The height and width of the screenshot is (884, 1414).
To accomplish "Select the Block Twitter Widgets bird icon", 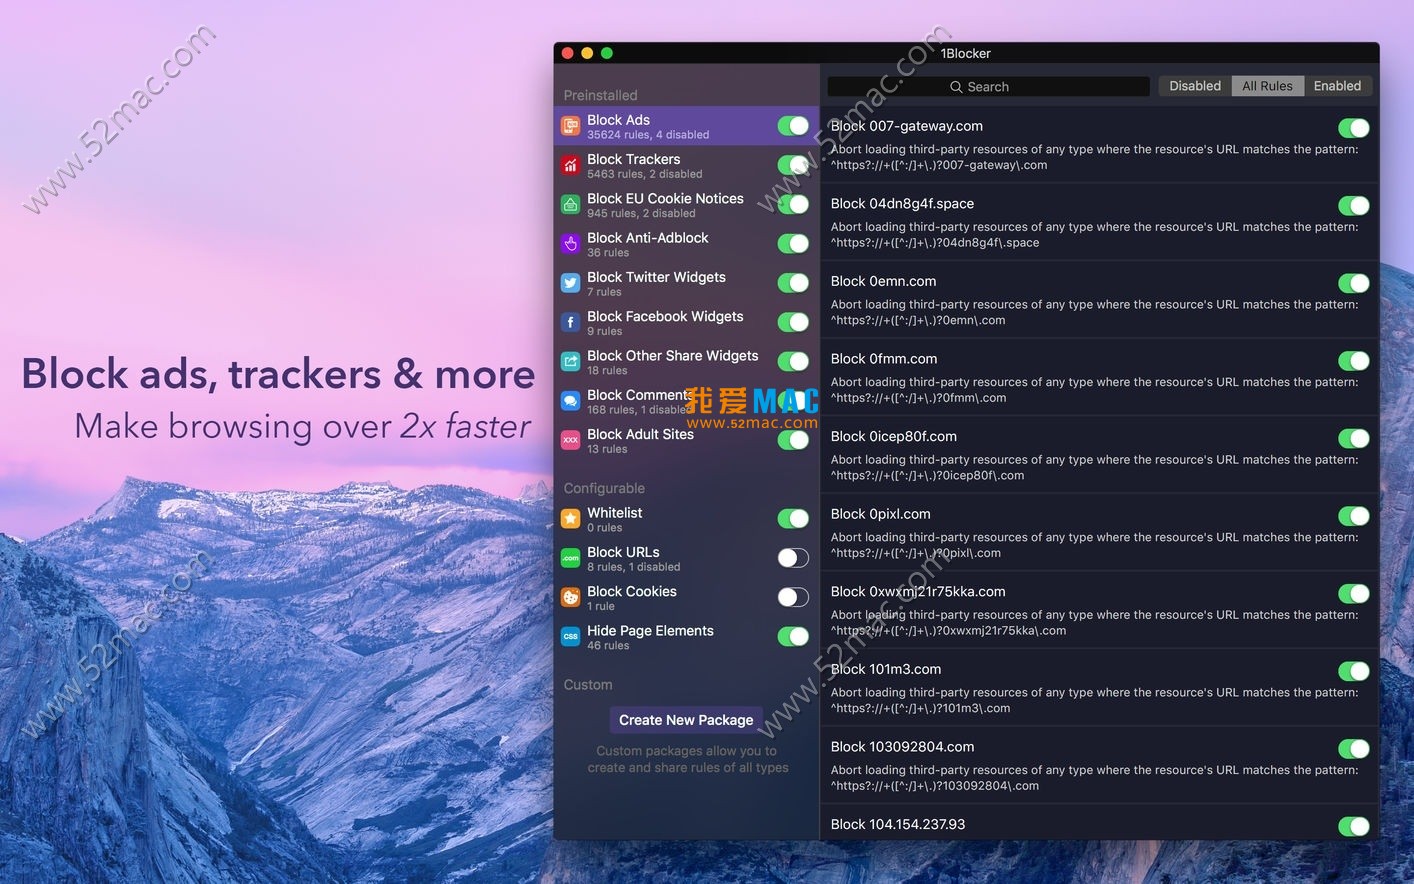I will coord(570,283).
